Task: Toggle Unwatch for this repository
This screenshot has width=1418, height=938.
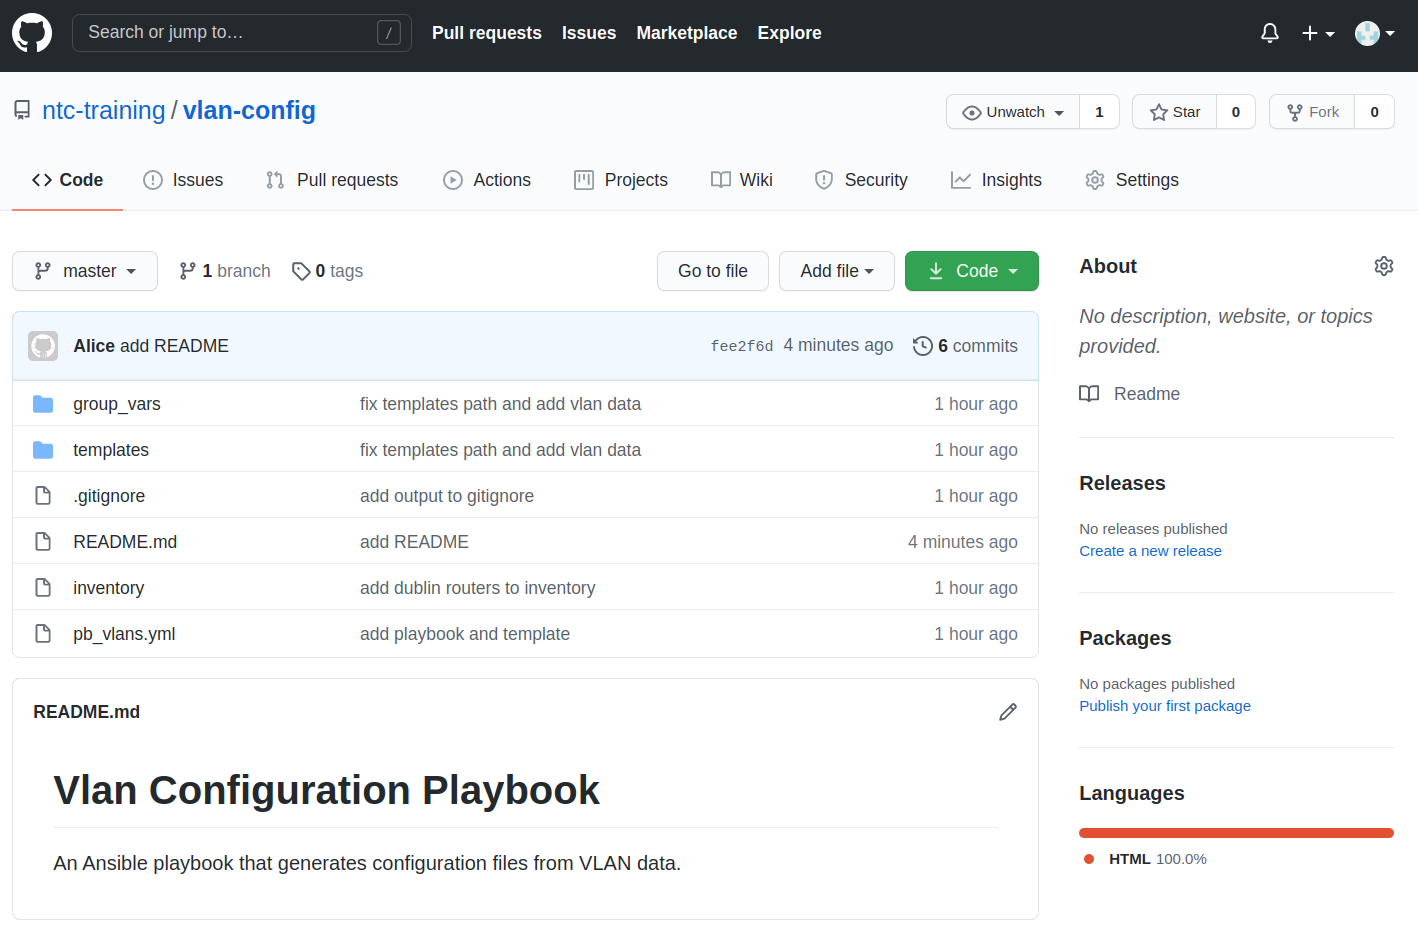Action: tap(1013, 112)
